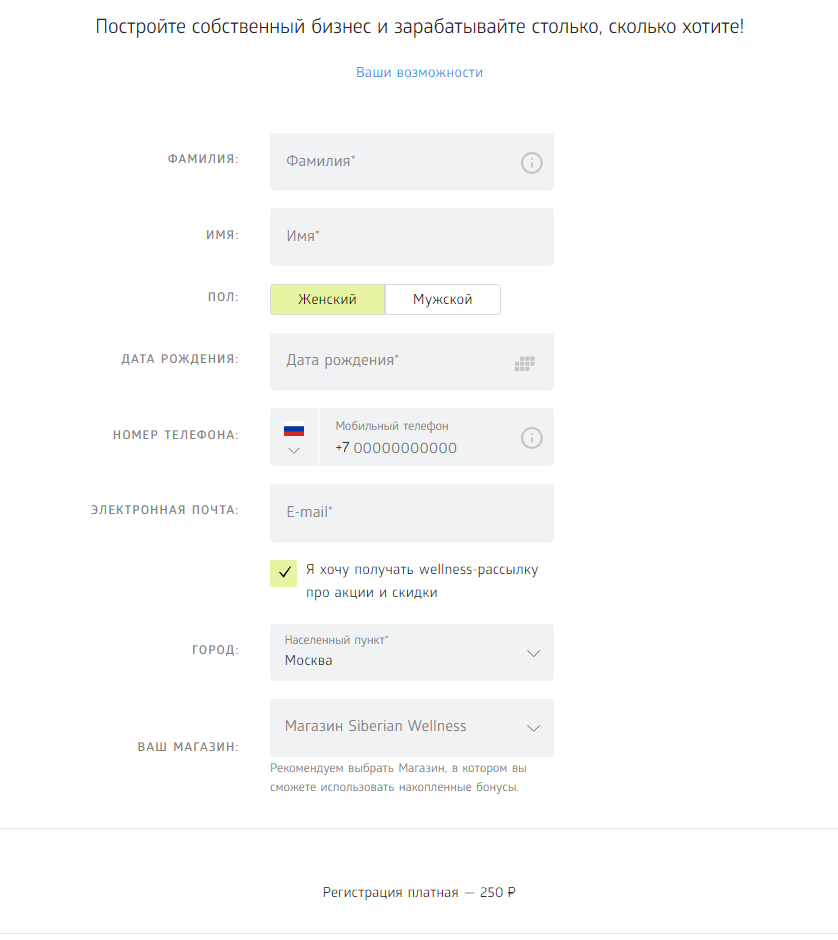
Task: Expand the country code chevron under the flag
Action: coord(294,451)
